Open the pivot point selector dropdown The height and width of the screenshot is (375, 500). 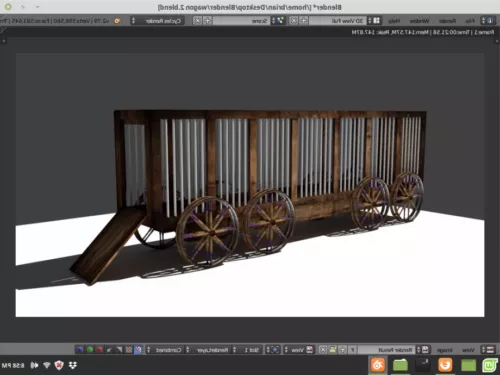(x=273, y=350)
